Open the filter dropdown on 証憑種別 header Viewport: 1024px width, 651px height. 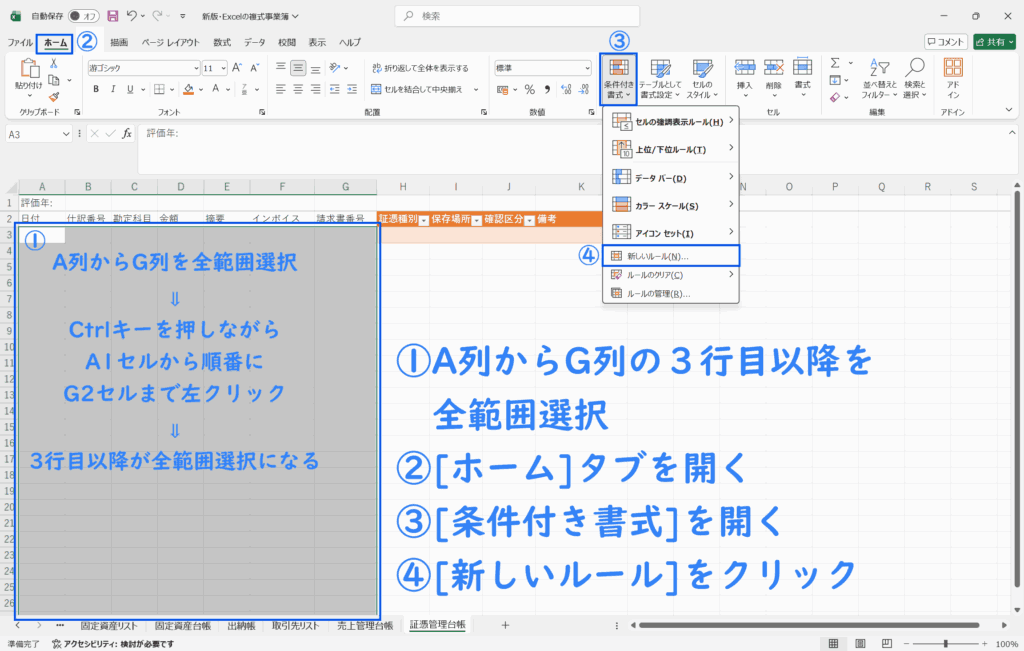pos(424,219)
